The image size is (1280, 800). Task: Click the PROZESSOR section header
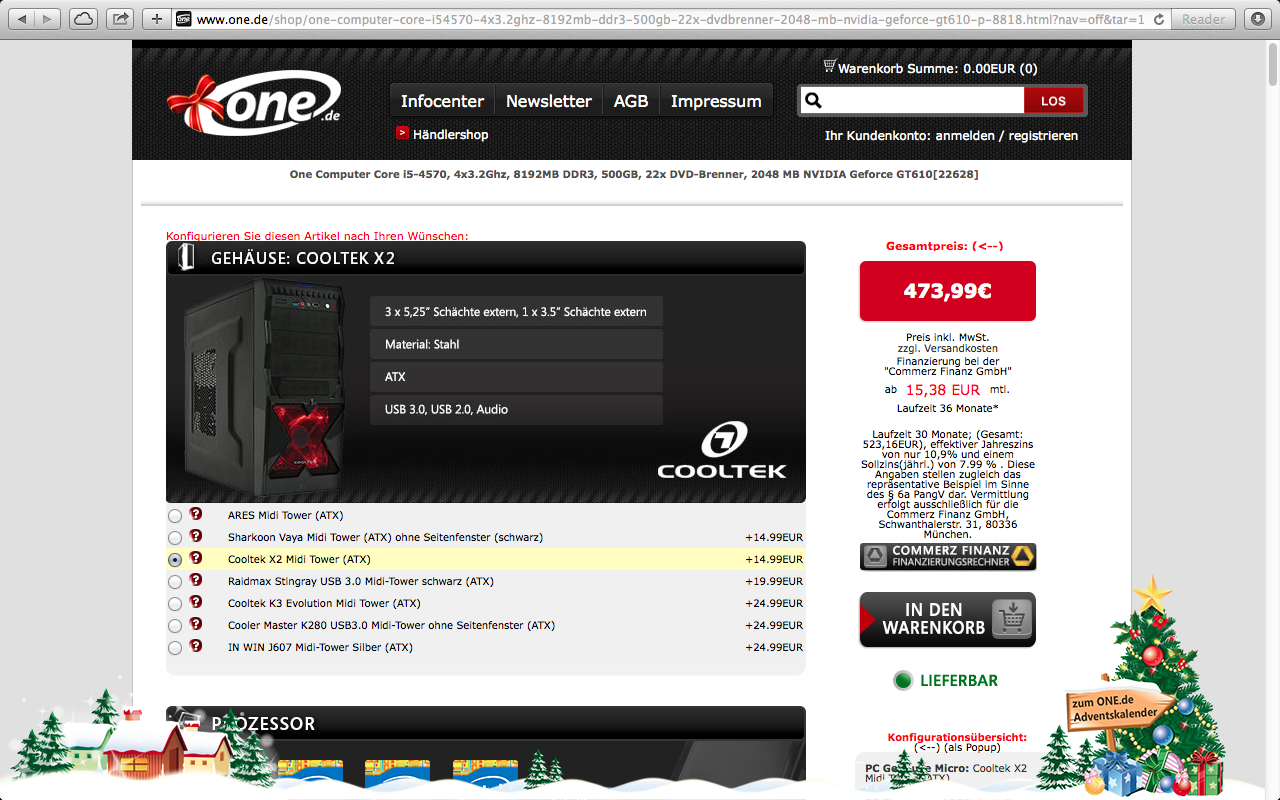pos(485,723)
